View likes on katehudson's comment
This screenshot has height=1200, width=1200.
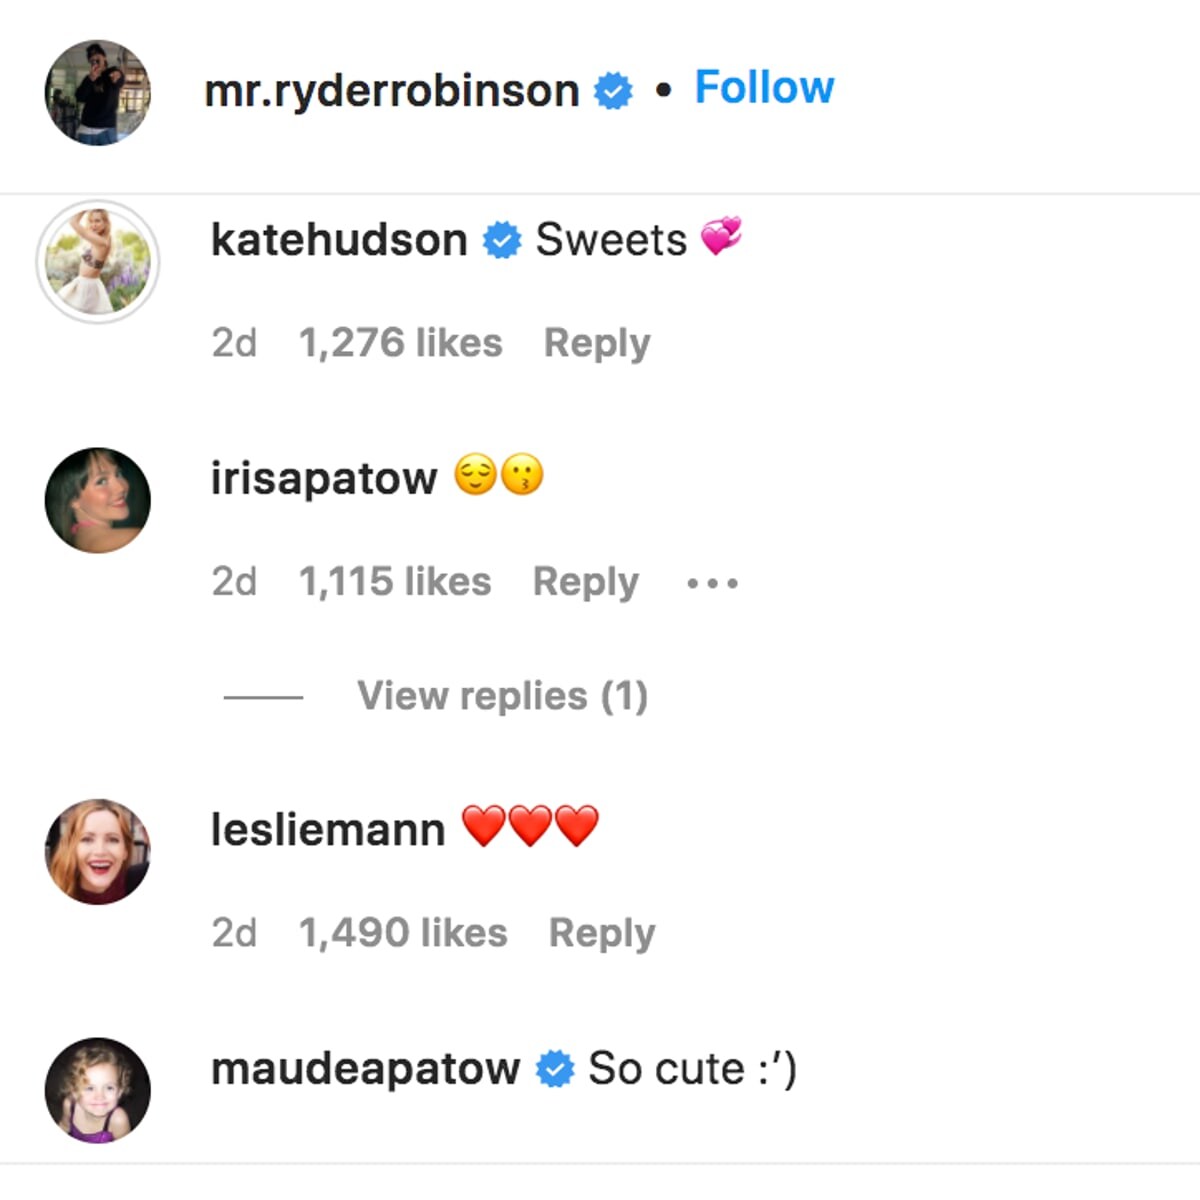coord(400,343)
